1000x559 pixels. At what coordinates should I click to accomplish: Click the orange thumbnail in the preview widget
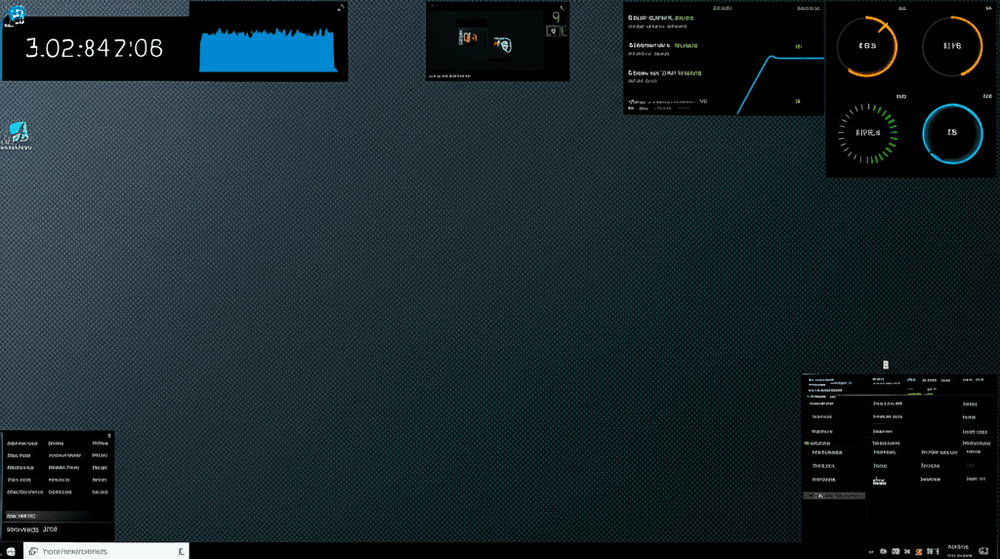click(469, 38)
